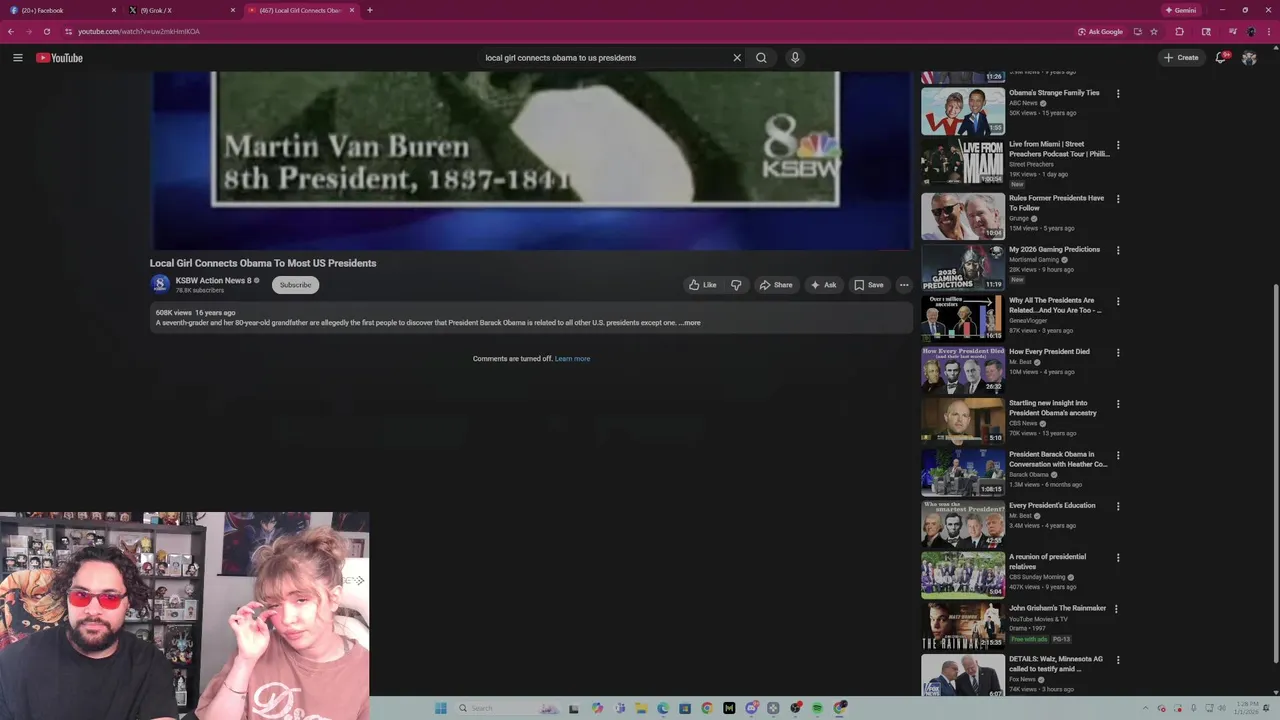Viewport: 1280px width, 720px height.
Task: Select the Local Girl Connects Obama tab
Action: coord(300,10)
